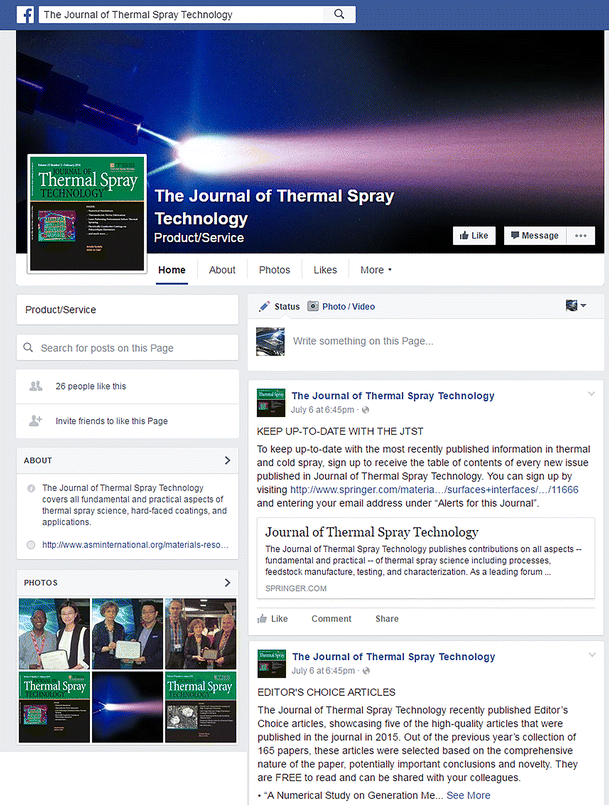
Task: Click the Product/Service category label in sidebar
Action: [x=61, y=310]
